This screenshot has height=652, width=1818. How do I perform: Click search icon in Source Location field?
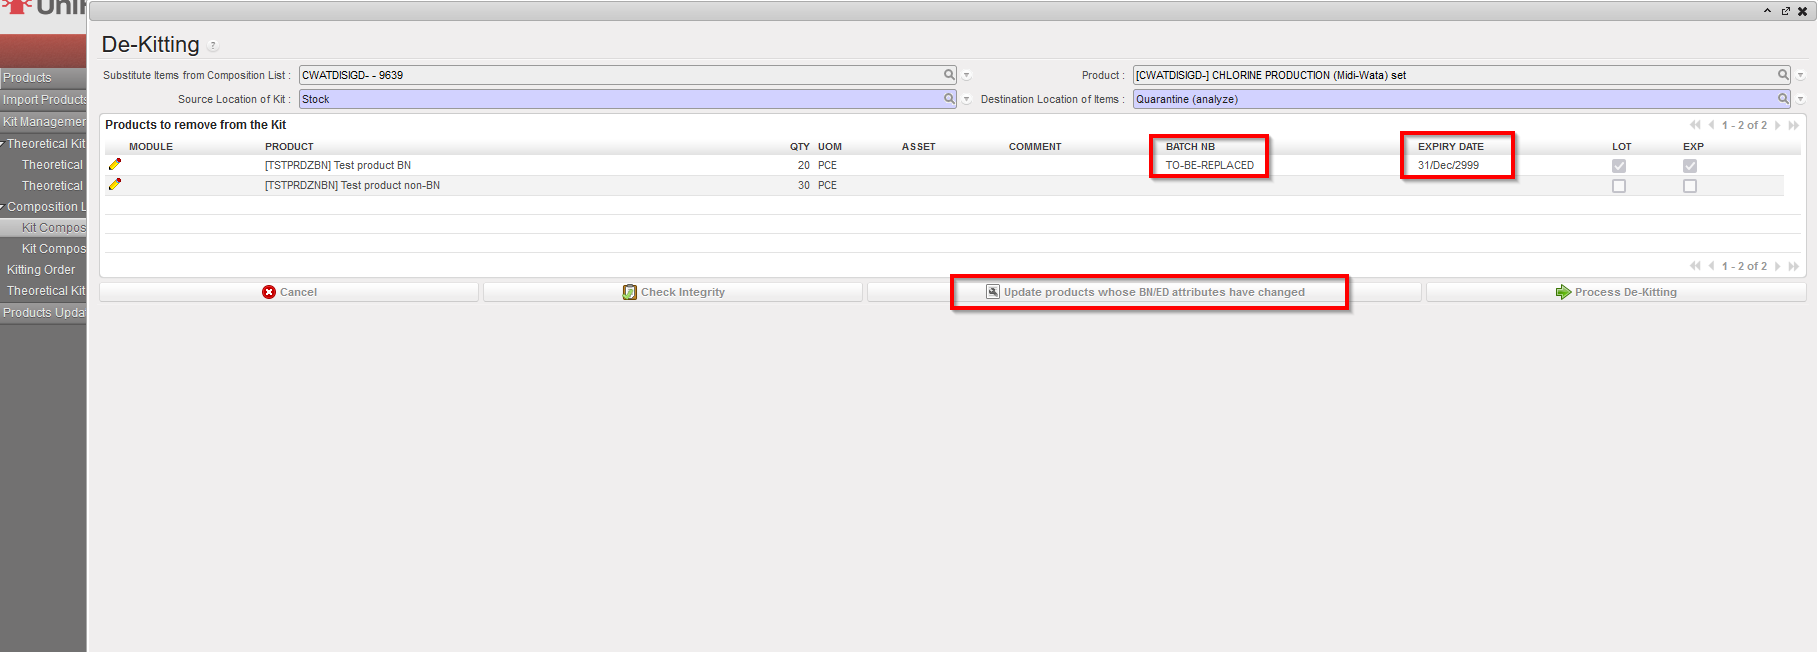[x=949, y=99]
